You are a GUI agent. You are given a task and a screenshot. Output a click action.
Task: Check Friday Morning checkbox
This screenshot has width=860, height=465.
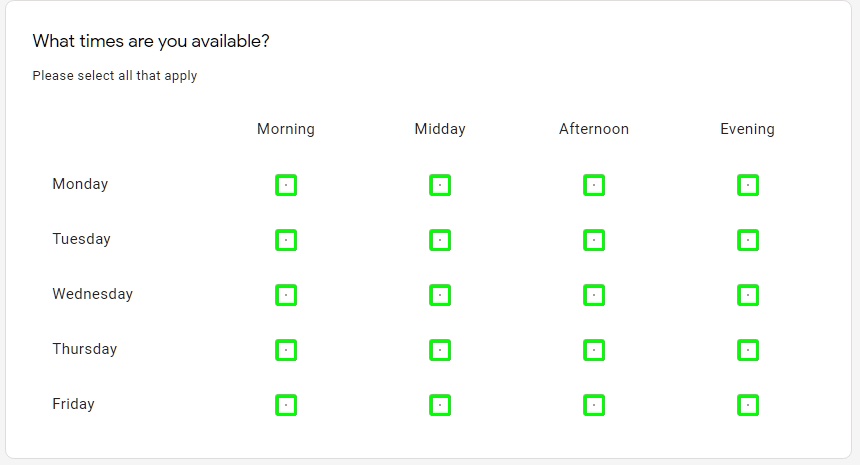tap(286, 405)
